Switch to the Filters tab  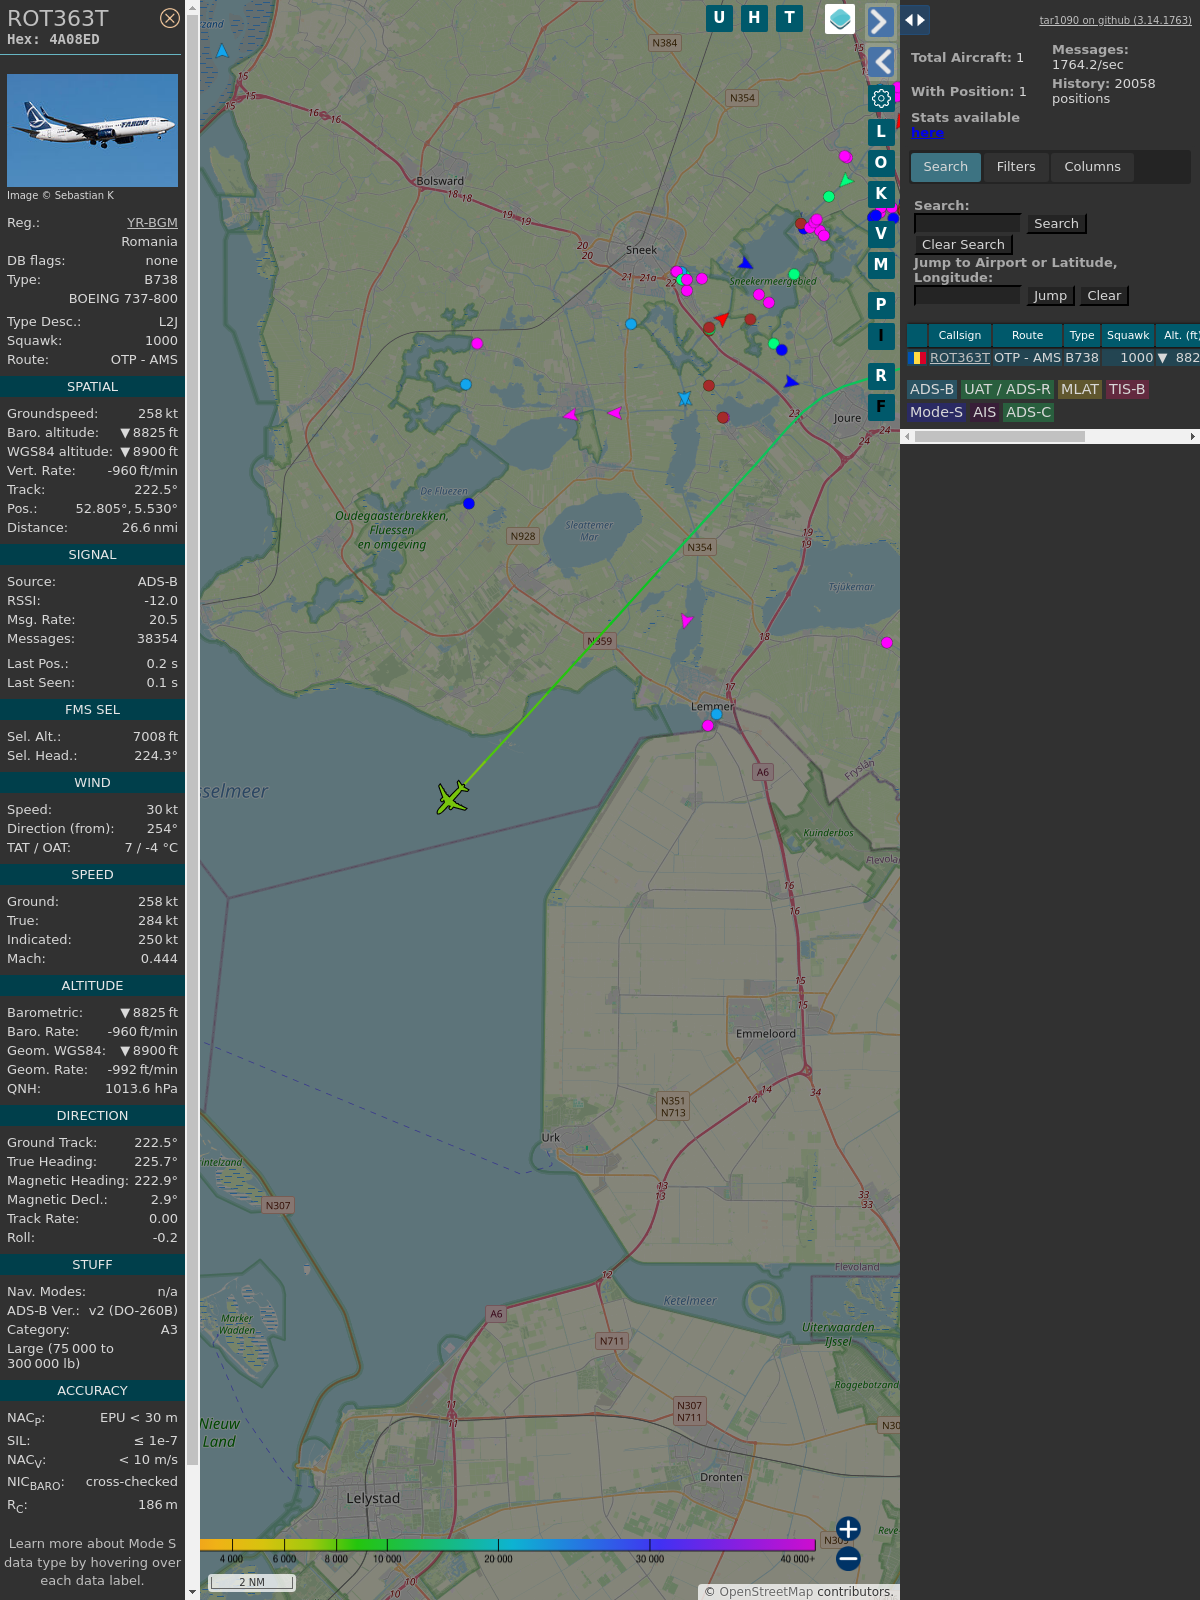[1016, 167]
